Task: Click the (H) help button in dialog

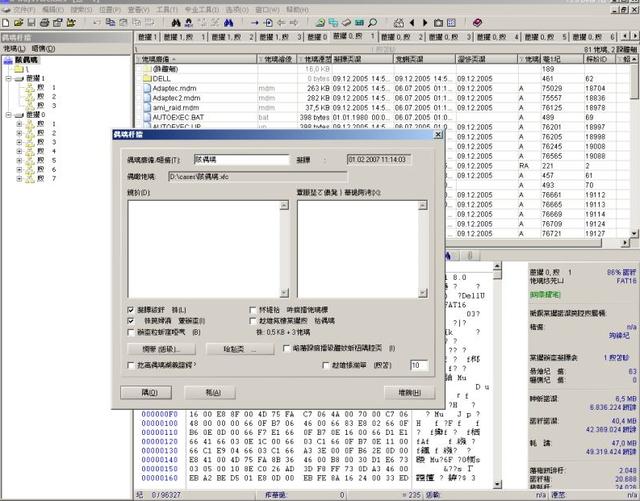Action: [x=409, y=393]
